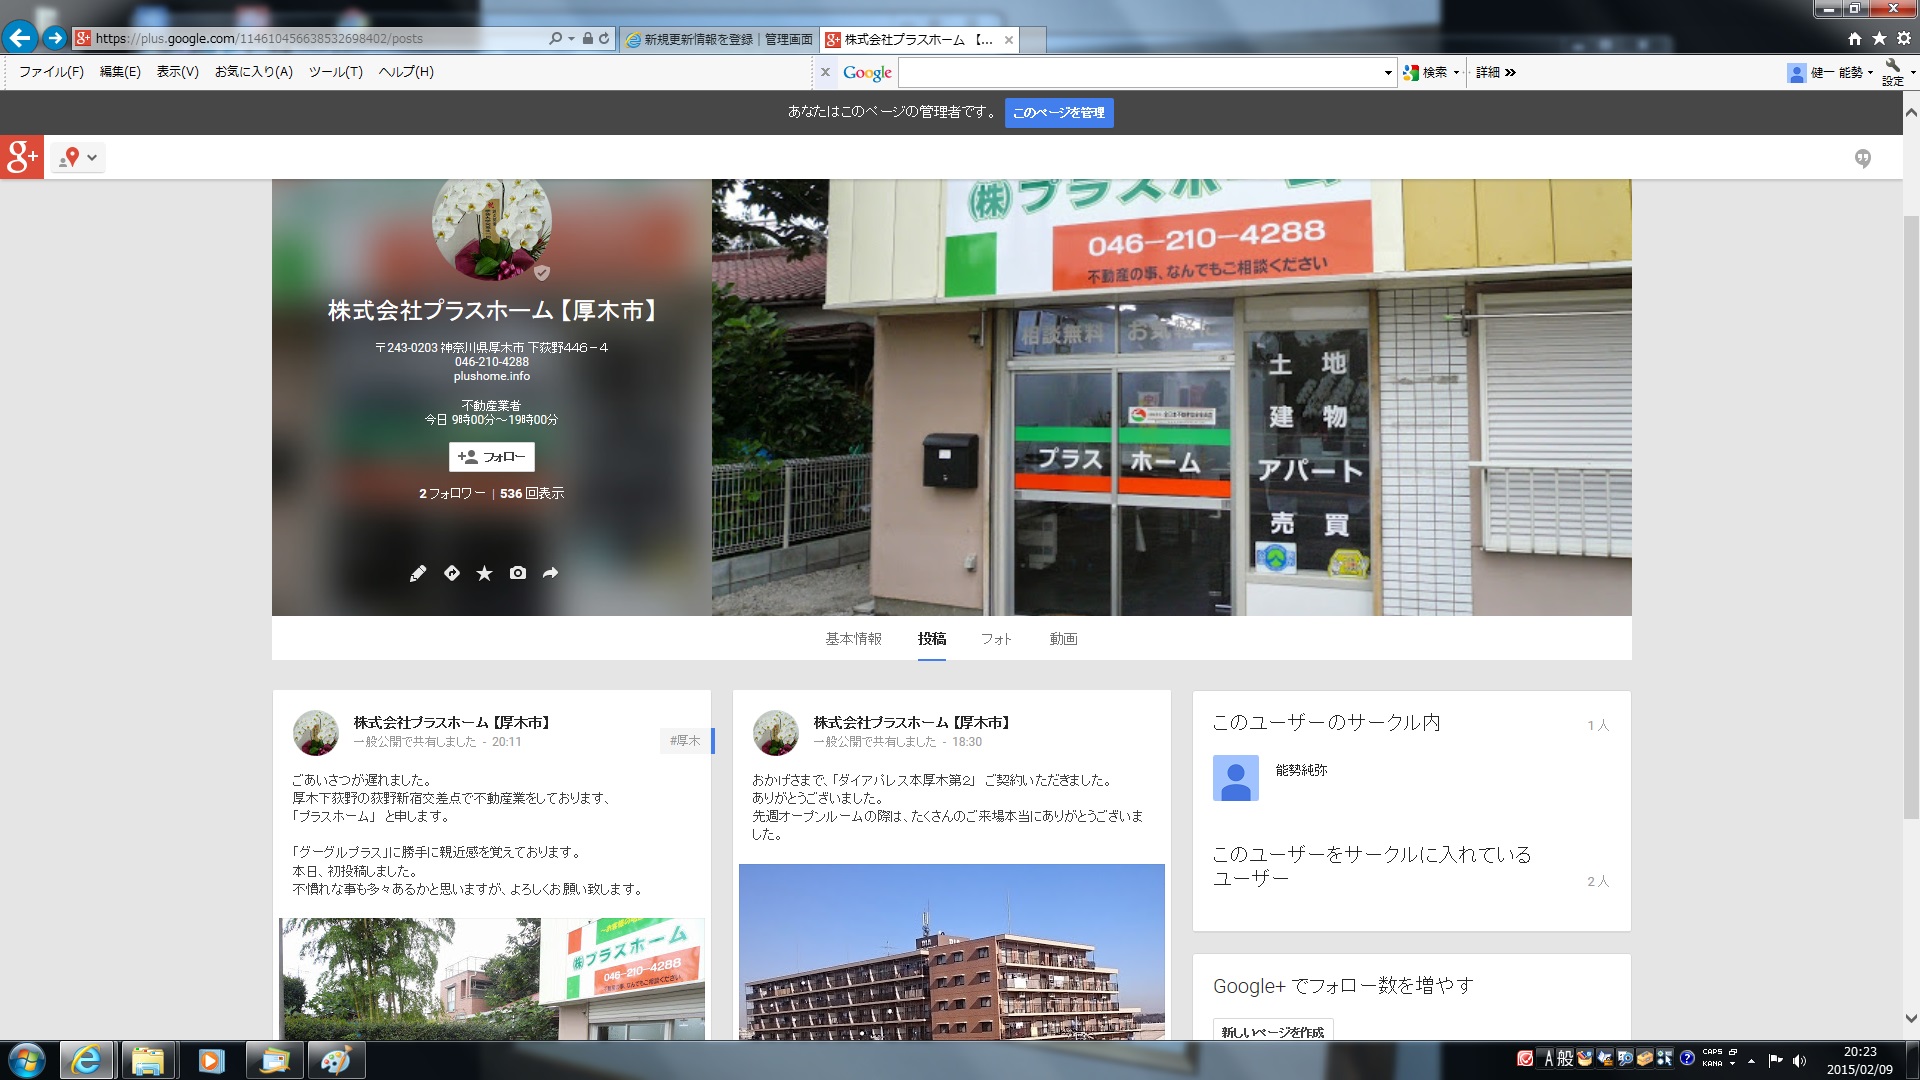Click the star review icon on profile
1920x1080 pixels.
[485, 573]
